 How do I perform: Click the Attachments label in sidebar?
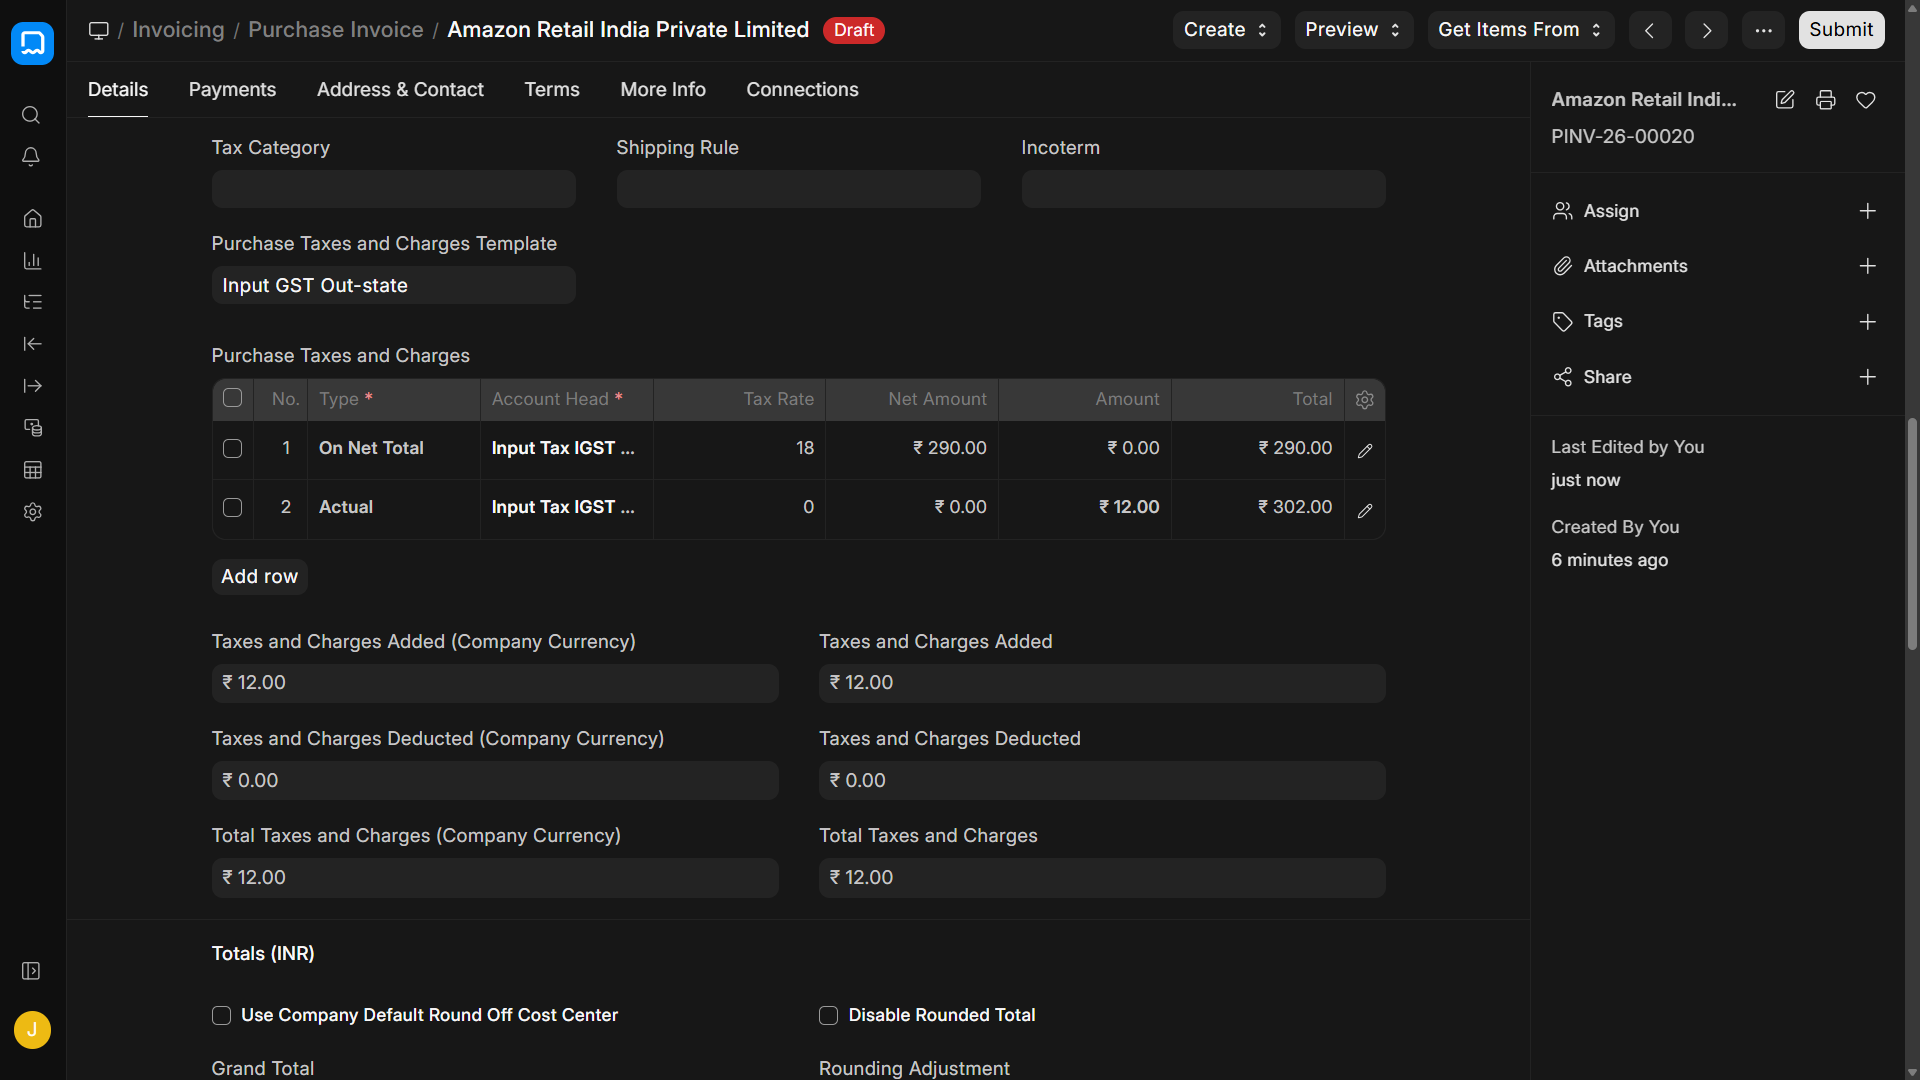(x=1635, y=266)
